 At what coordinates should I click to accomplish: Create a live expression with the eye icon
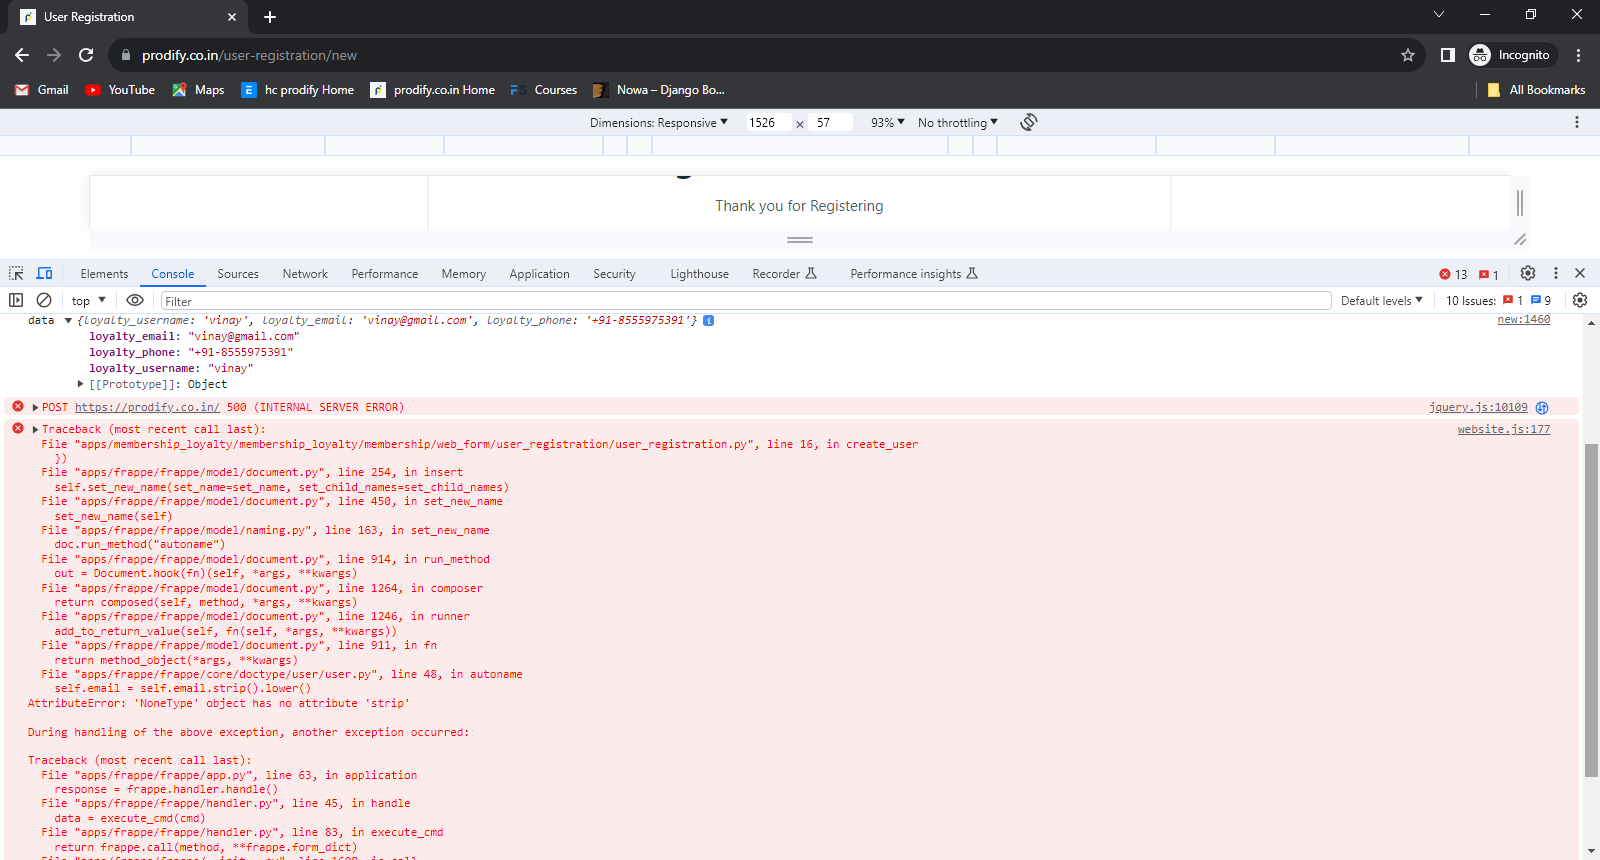135,300
